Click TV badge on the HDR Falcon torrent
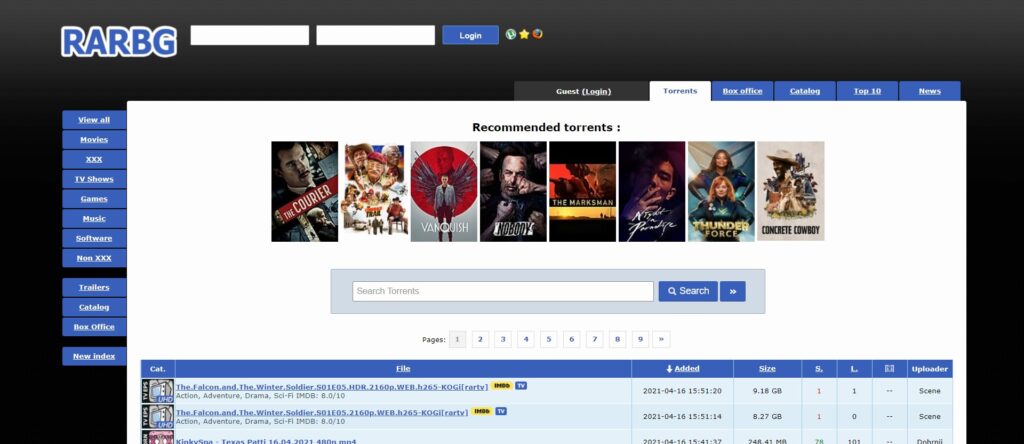 coord(520,386)
